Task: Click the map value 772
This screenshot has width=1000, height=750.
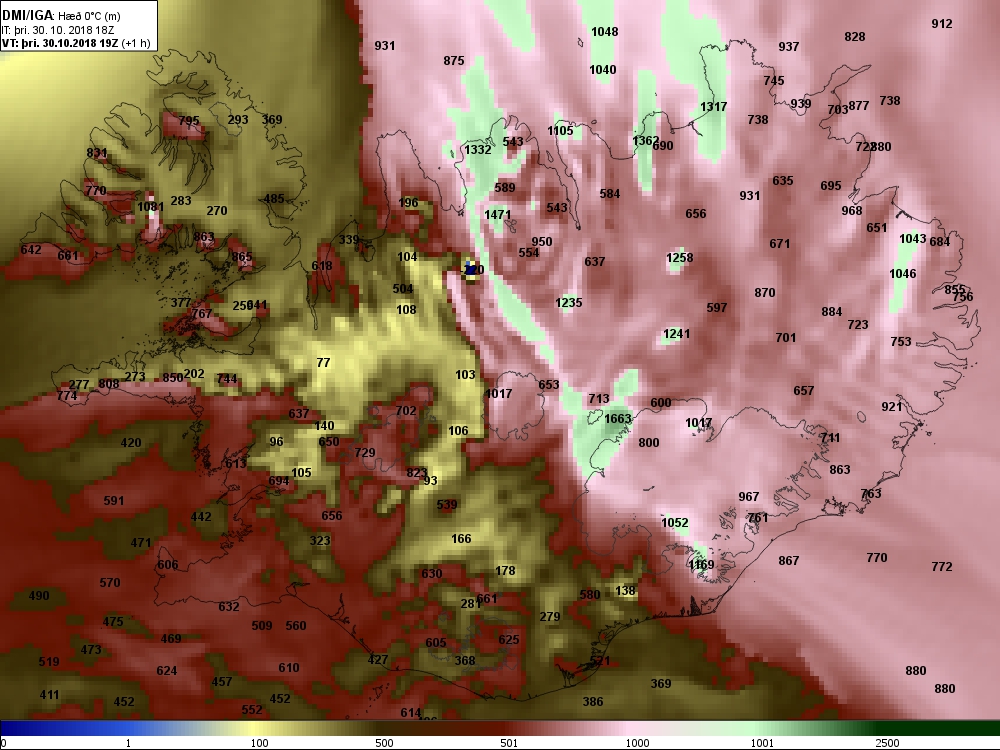Action: [942, 566]
